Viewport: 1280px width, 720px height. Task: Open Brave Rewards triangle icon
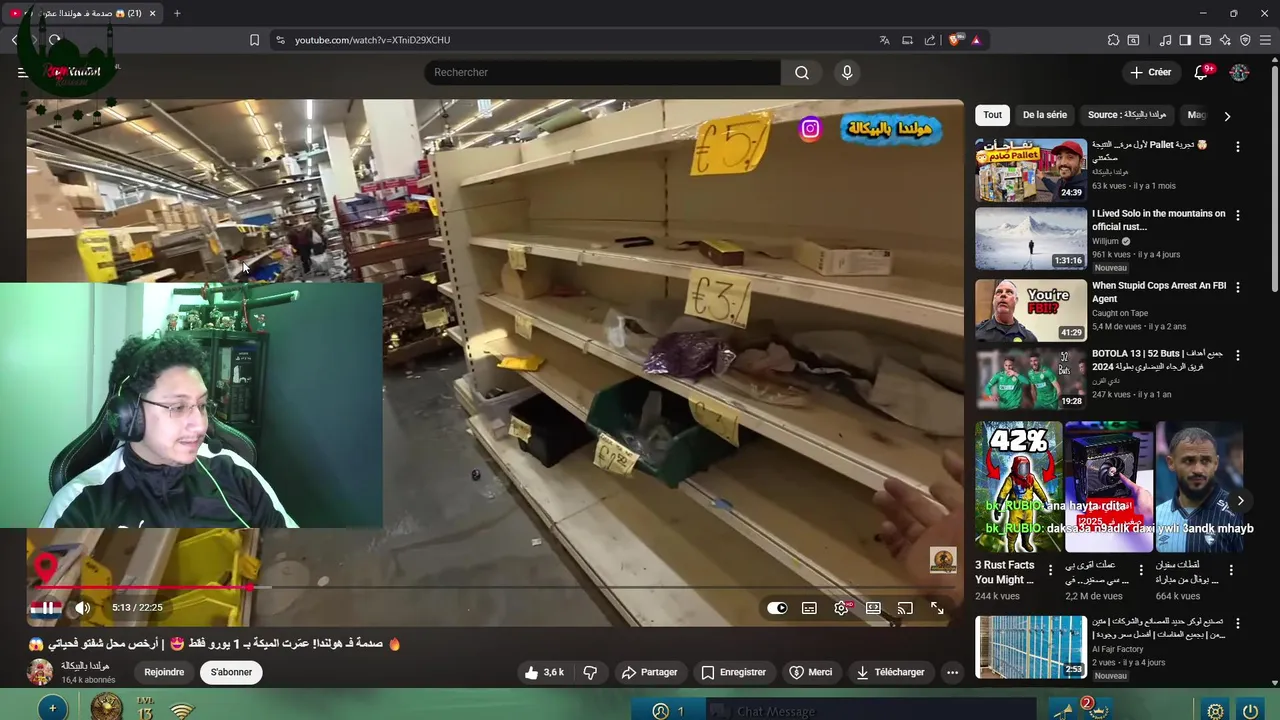point(976,40)
